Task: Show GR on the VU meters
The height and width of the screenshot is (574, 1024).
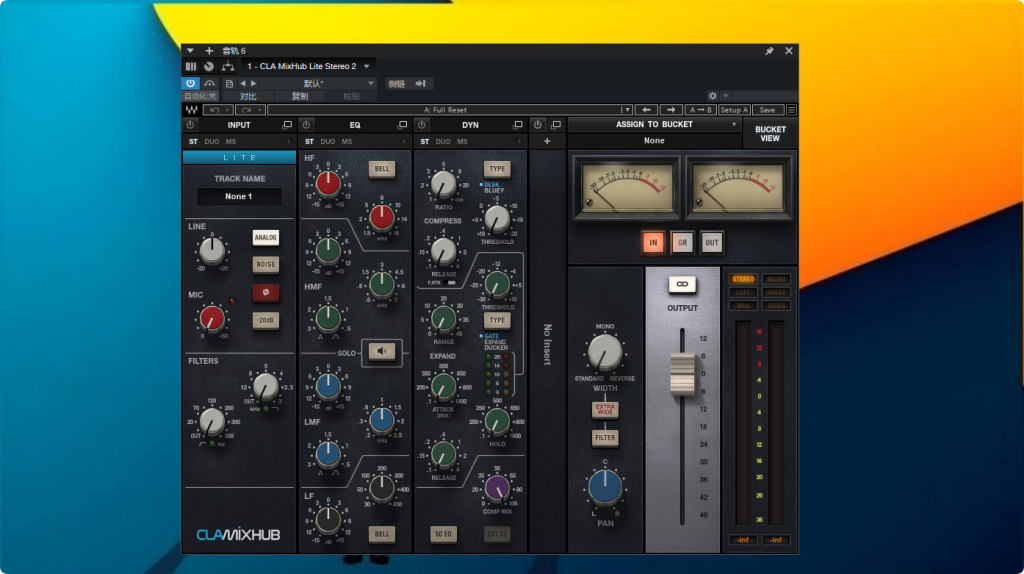Action: [x=682, y=243]
